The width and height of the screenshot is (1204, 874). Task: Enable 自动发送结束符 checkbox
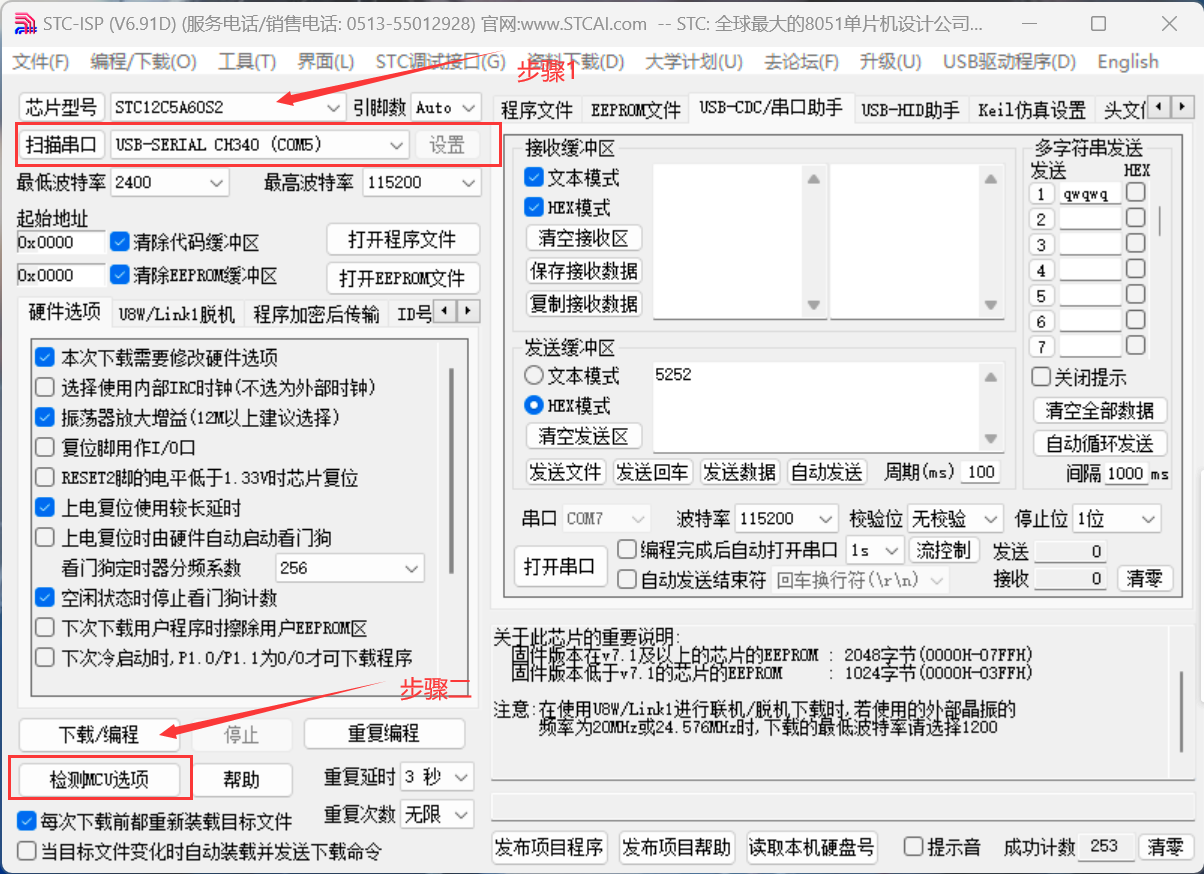[x=627, y=579]
